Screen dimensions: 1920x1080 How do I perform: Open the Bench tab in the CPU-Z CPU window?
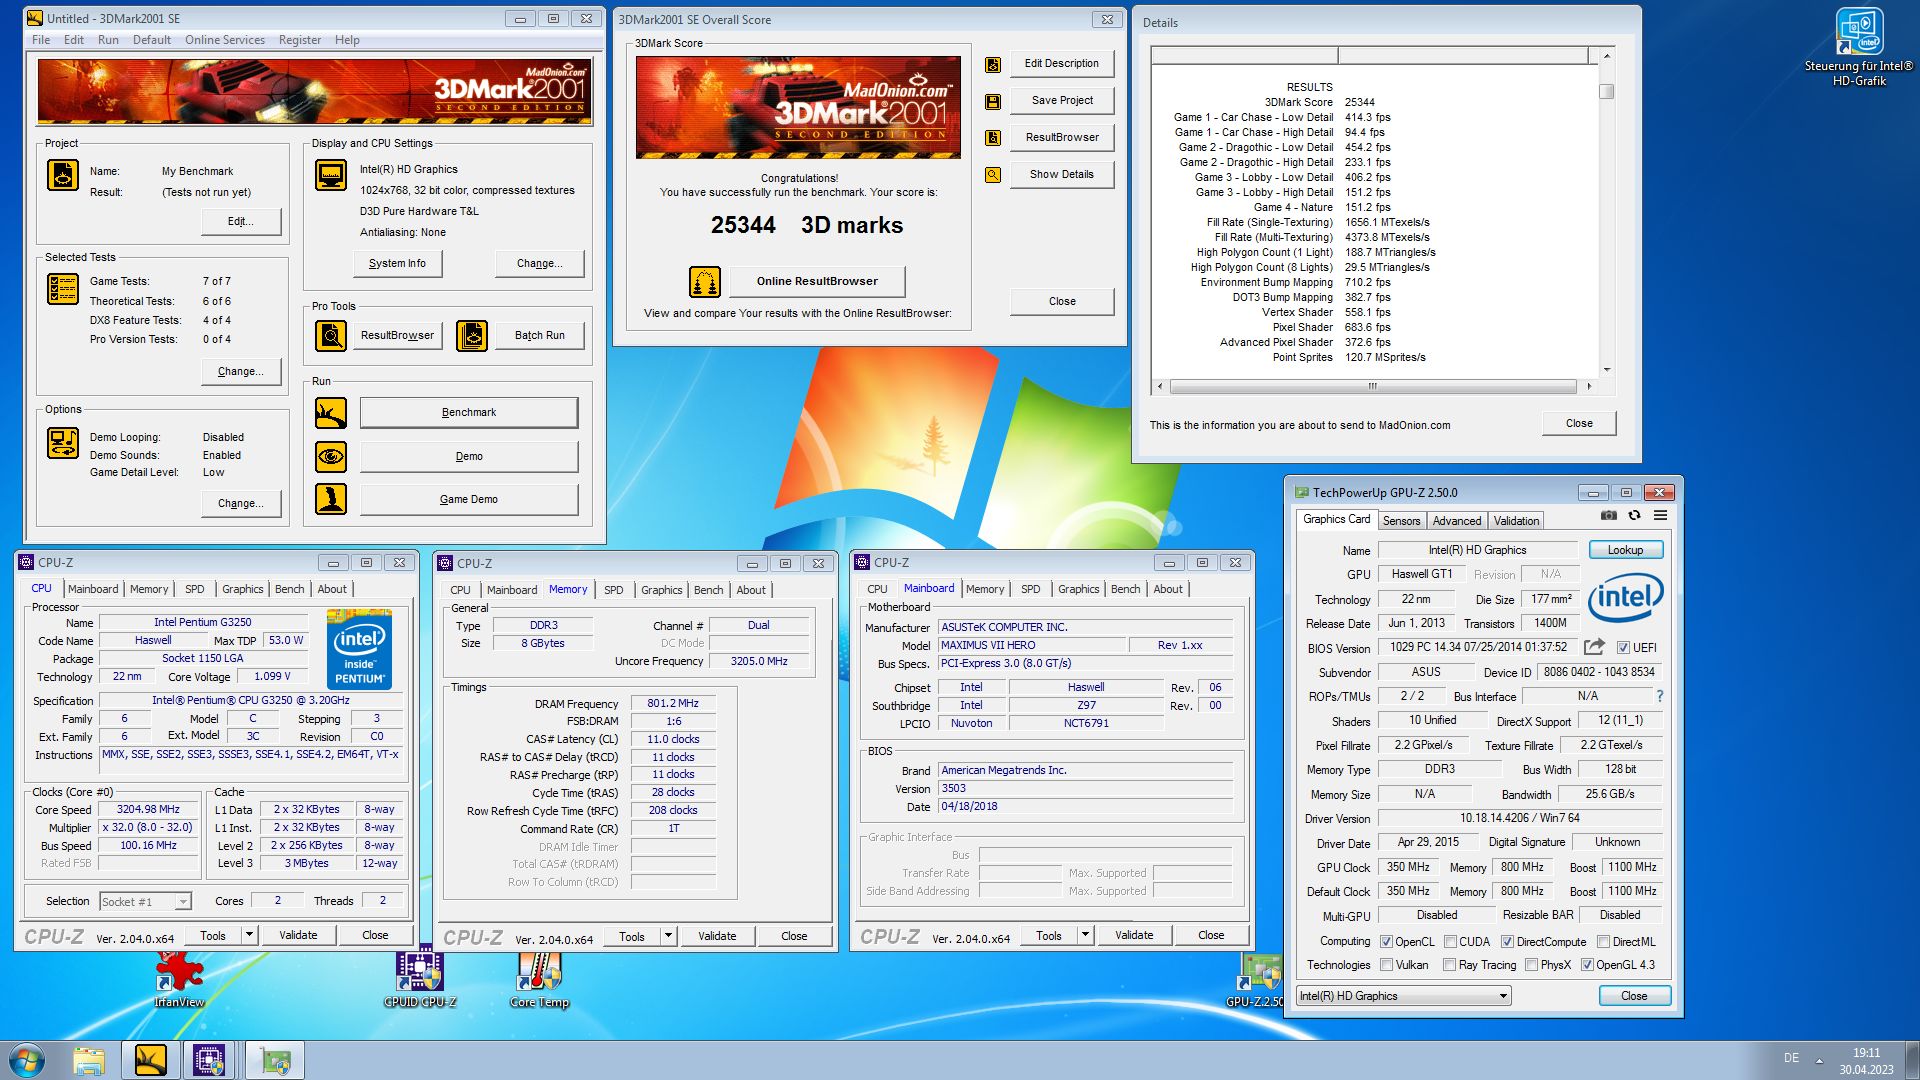click(289, 589)
